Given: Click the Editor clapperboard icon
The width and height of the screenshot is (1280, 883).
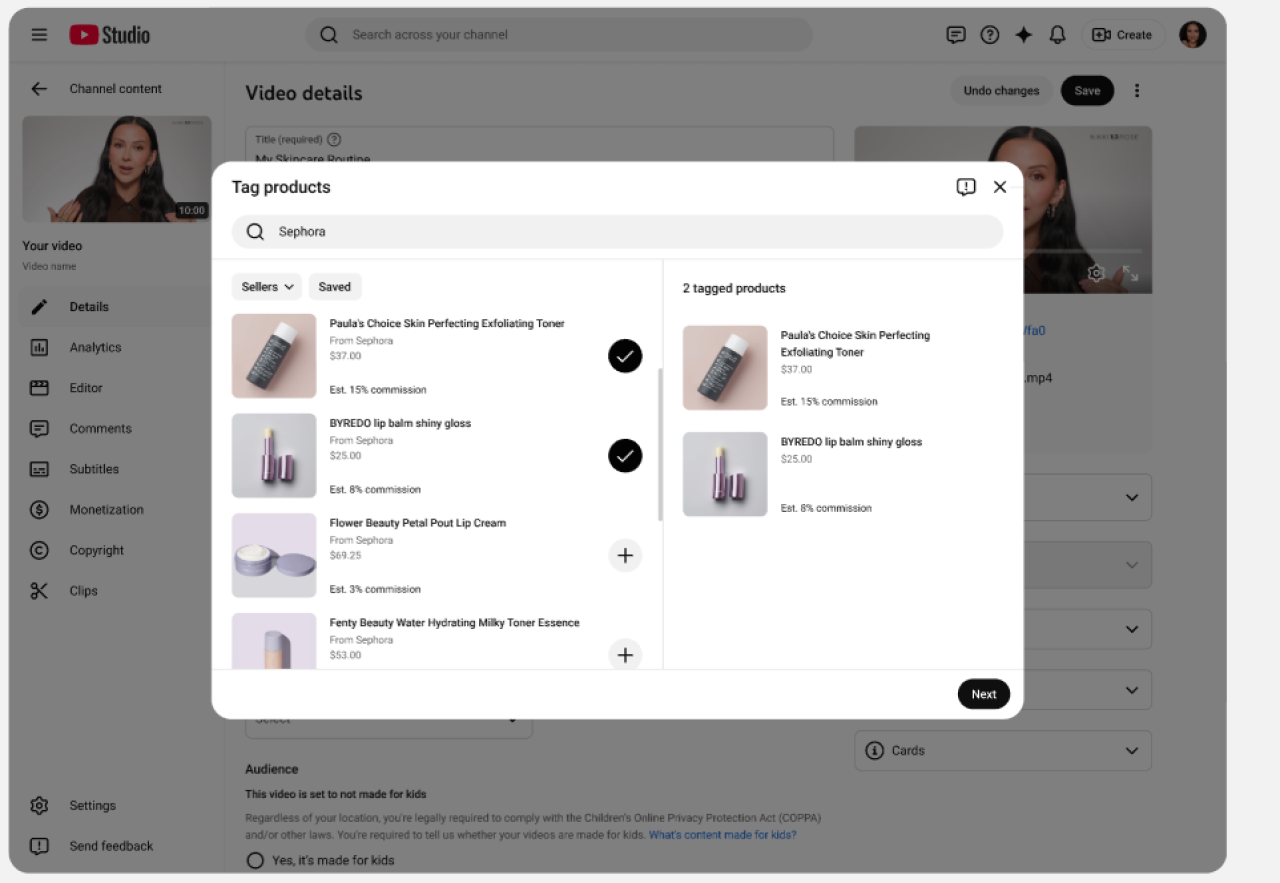Looking at the screenshot, I should (39, 388).
